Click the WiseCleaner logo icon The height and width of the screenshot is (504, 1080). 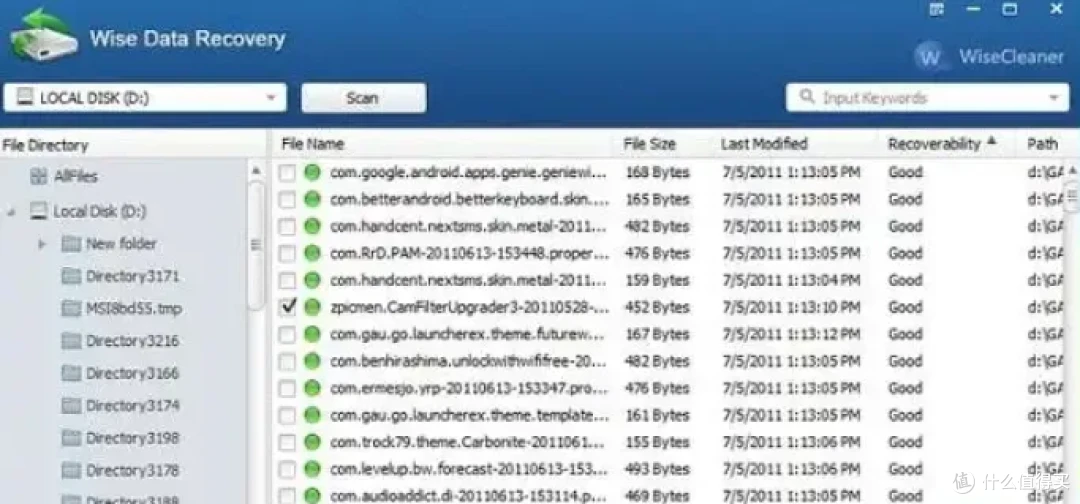tap(931, 57)
